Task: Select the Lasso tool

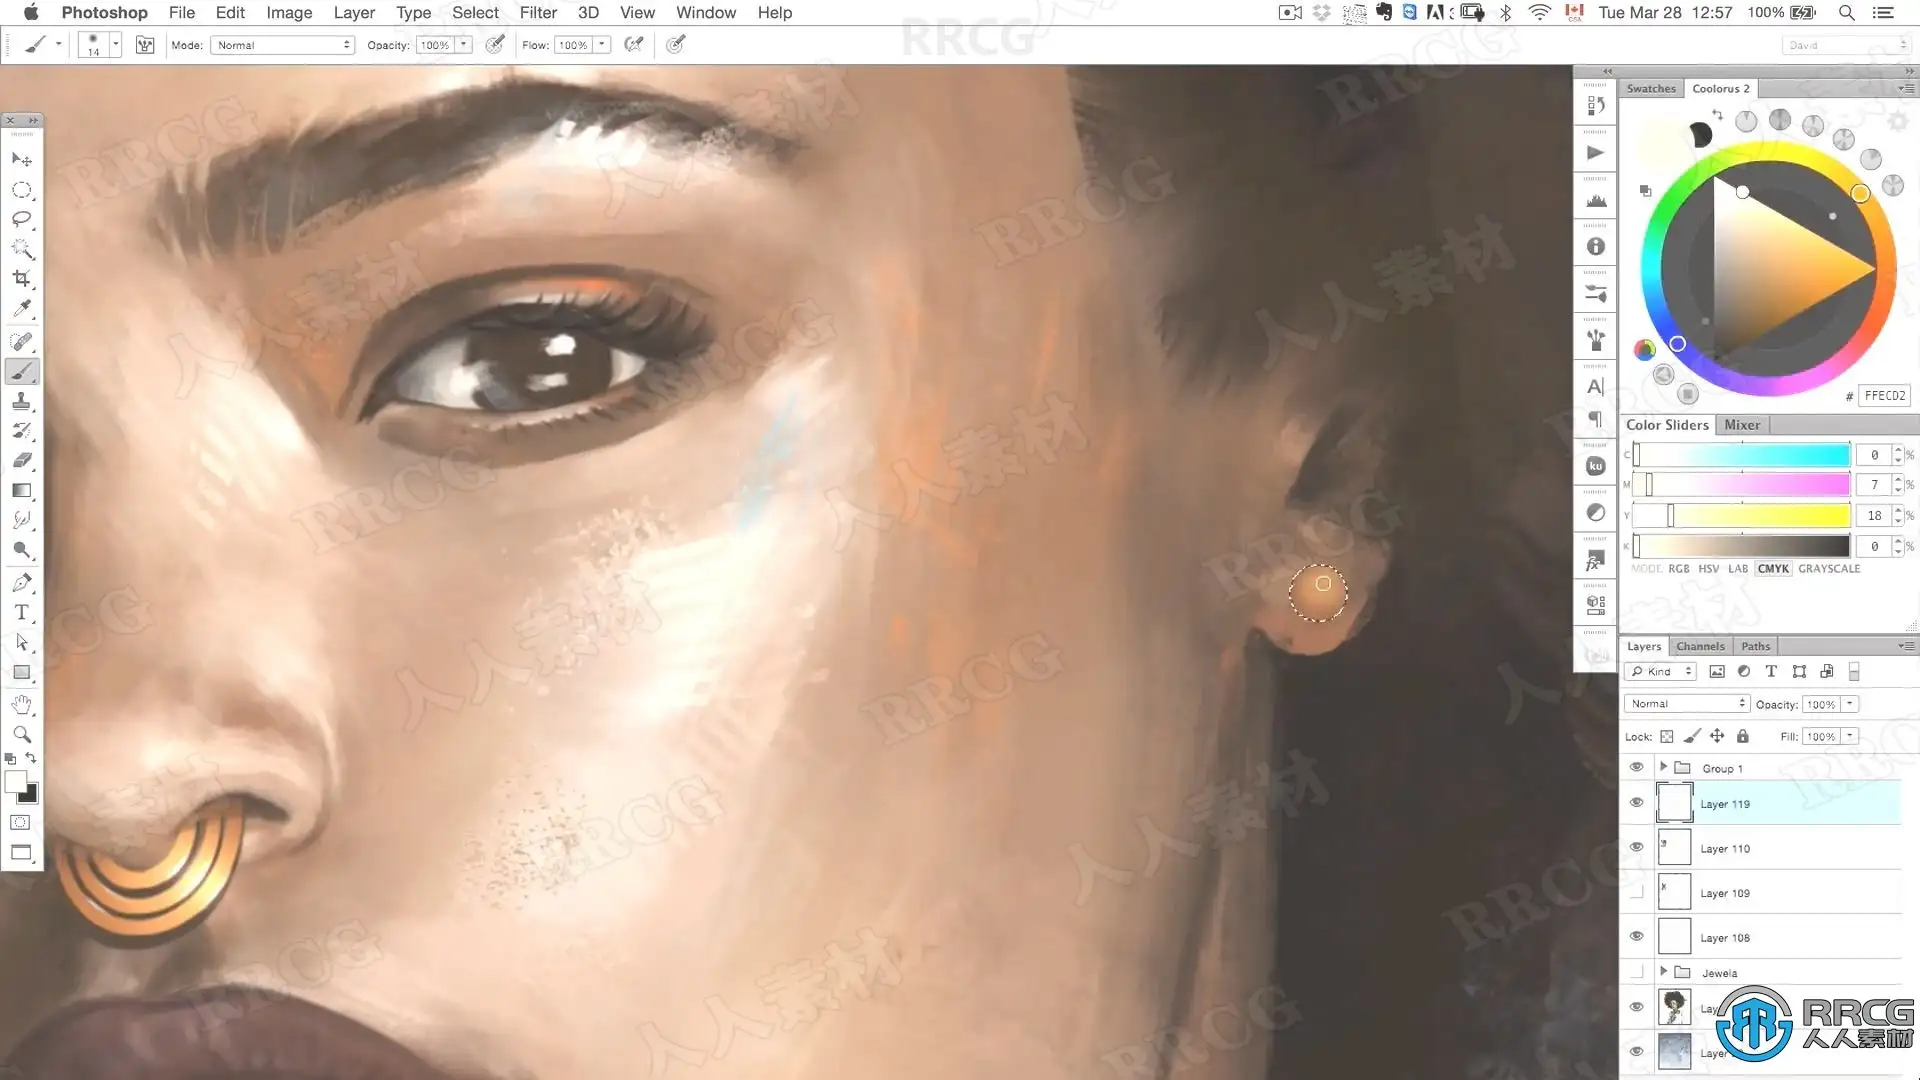Action: (21, 219)
